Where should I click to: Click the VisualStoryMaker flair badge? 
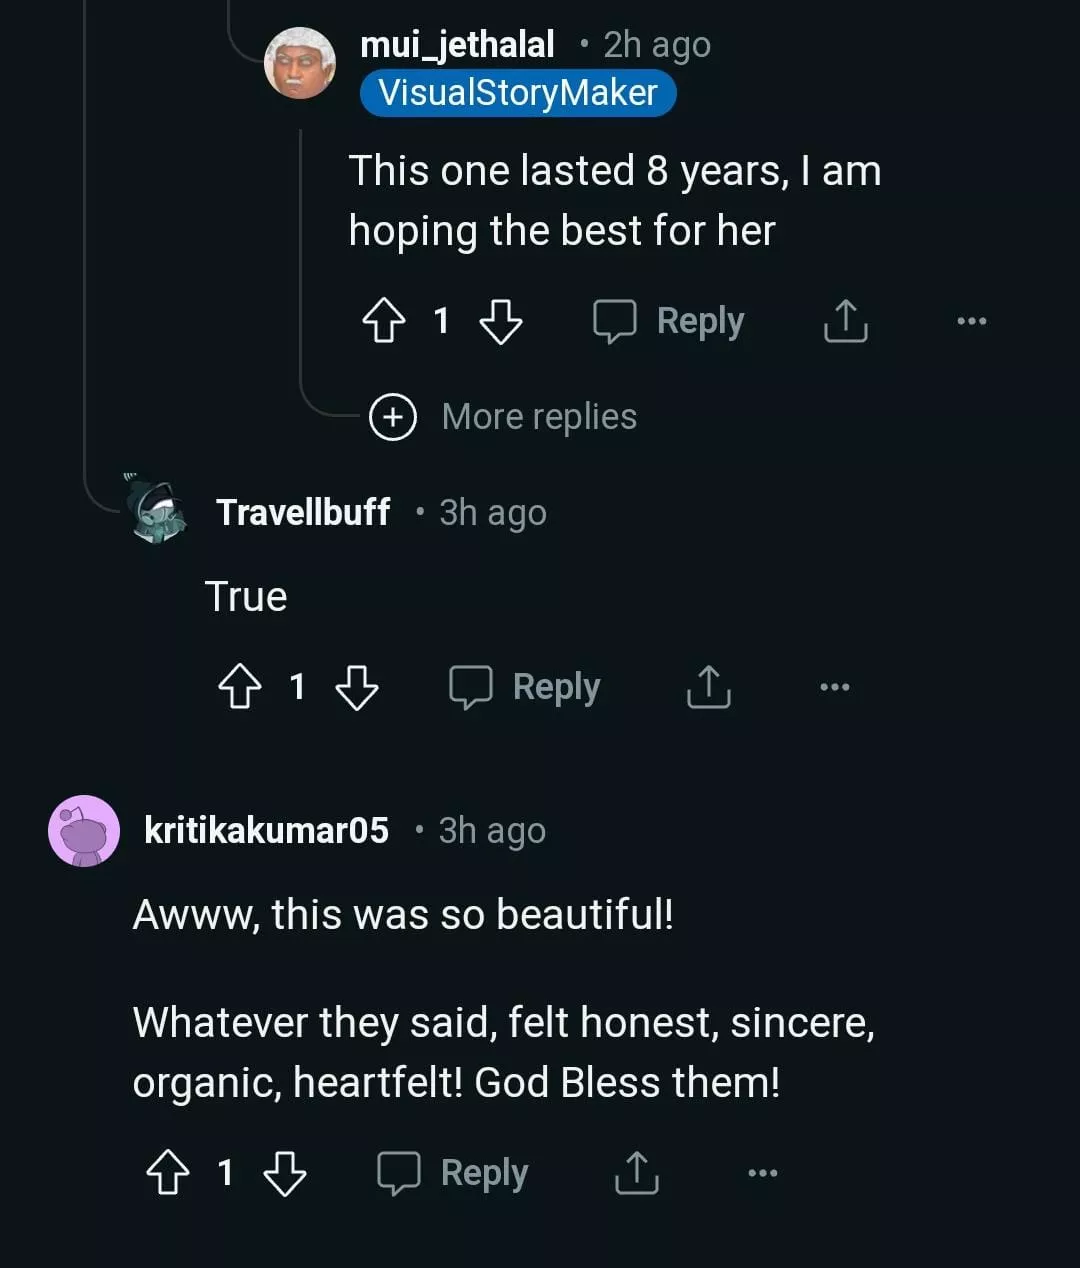pos(518,93)
